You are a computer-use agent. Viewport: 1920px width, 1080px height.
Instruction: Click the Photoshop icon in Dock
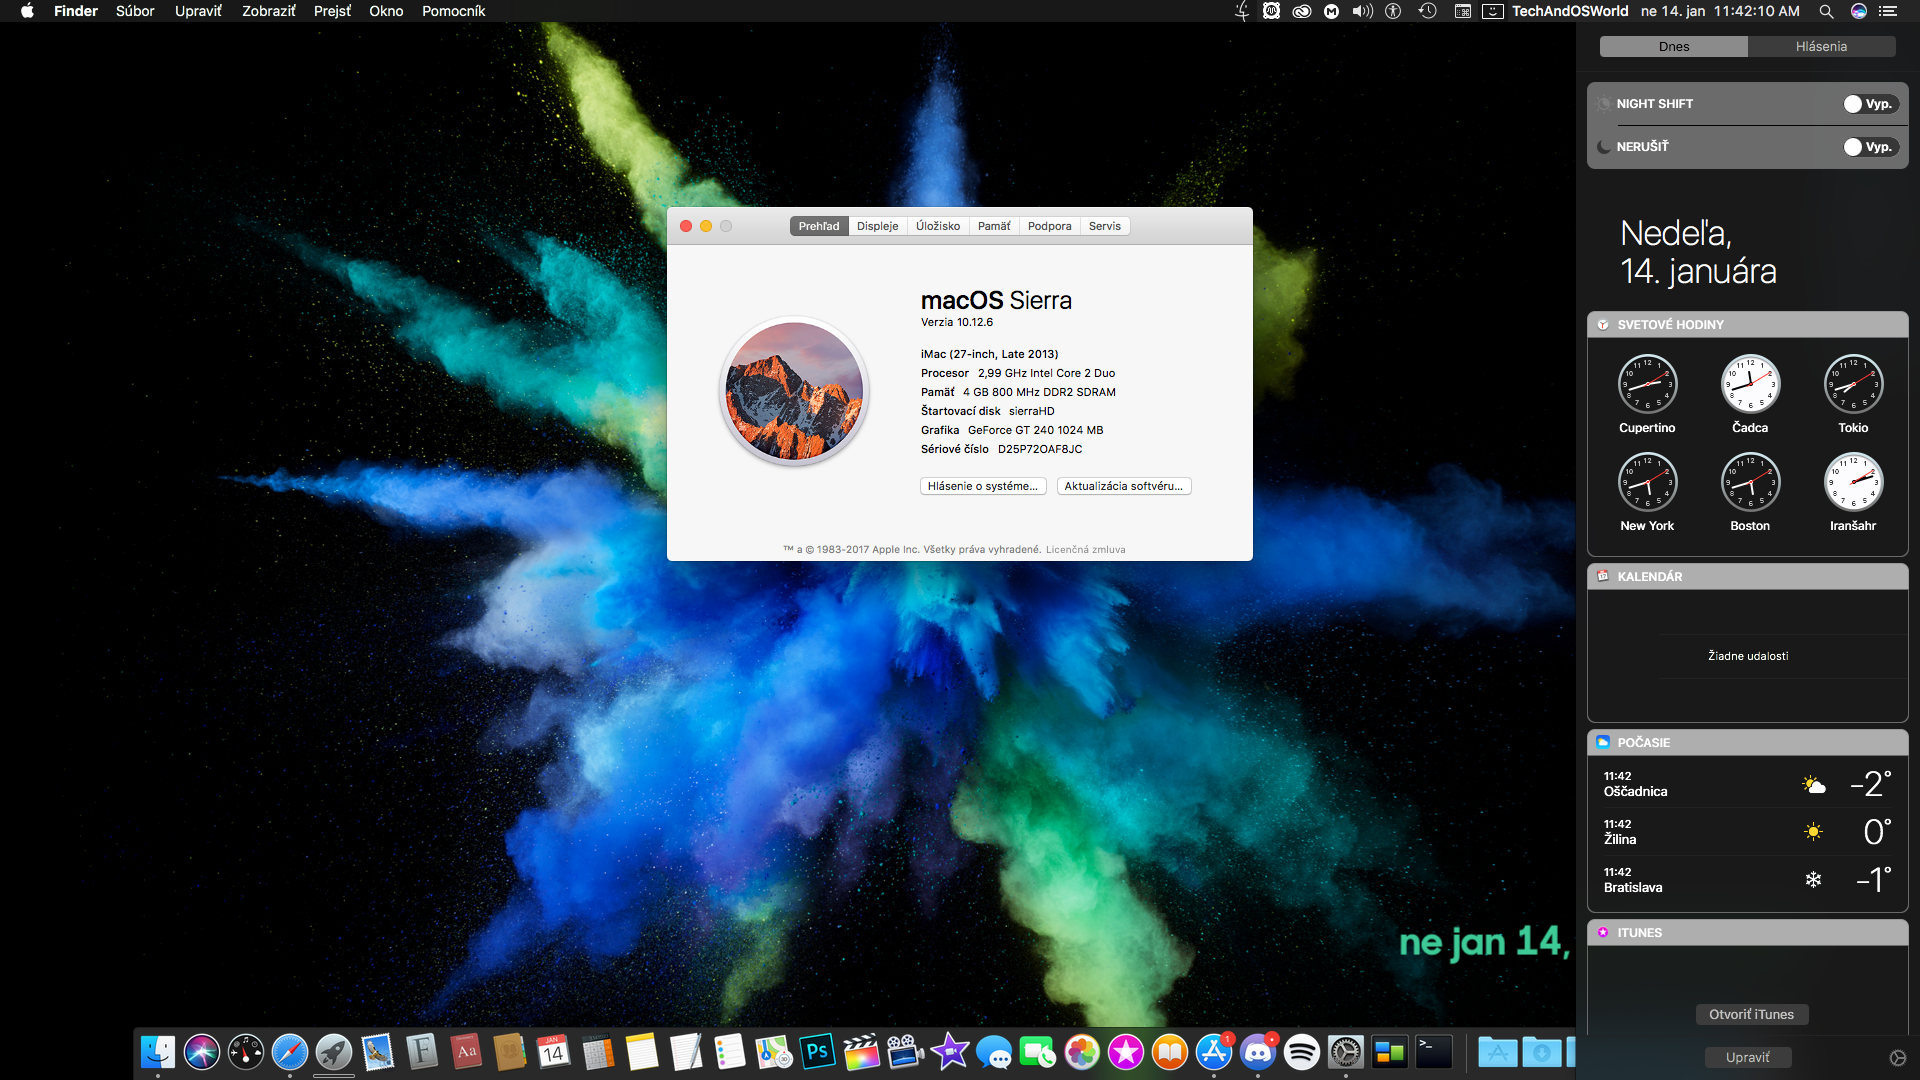(815, 1052)
